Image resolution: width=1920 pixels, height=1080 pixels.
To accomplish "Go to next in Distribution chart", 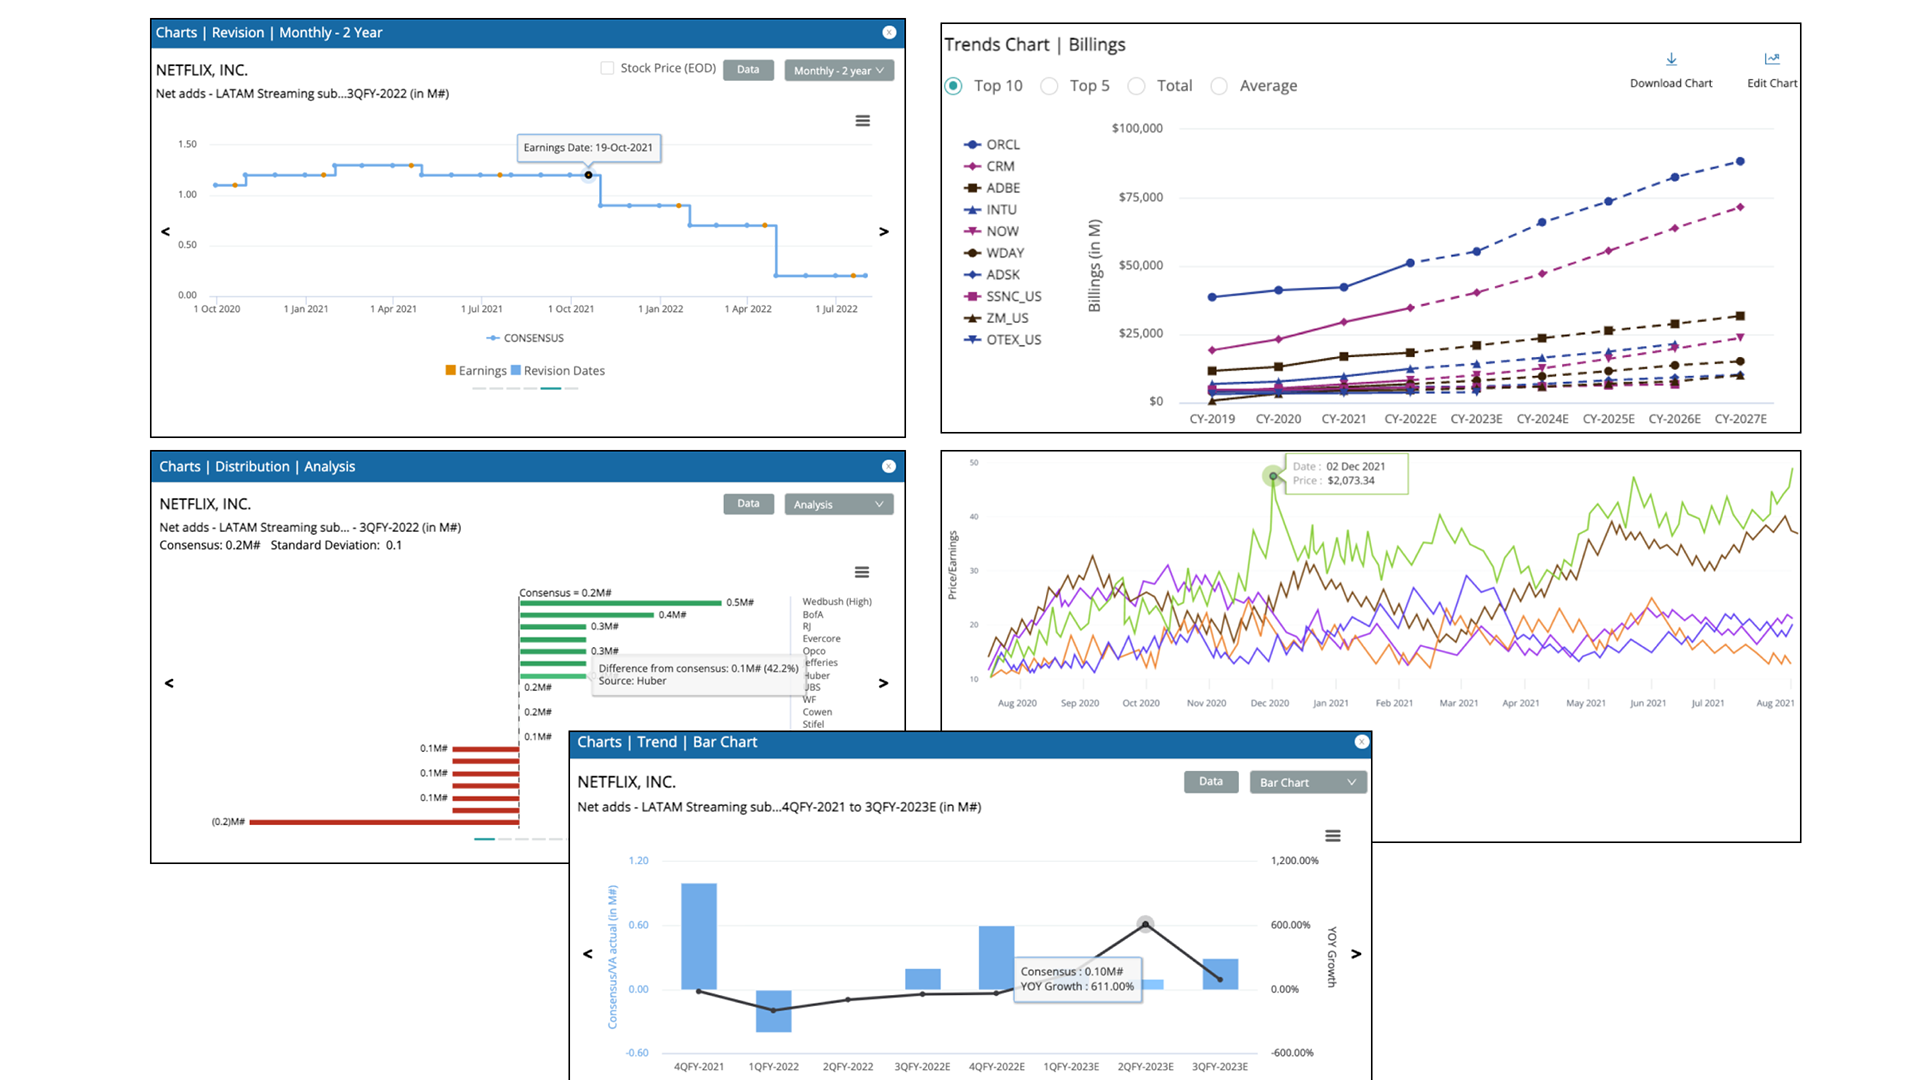I will (883, 684).
